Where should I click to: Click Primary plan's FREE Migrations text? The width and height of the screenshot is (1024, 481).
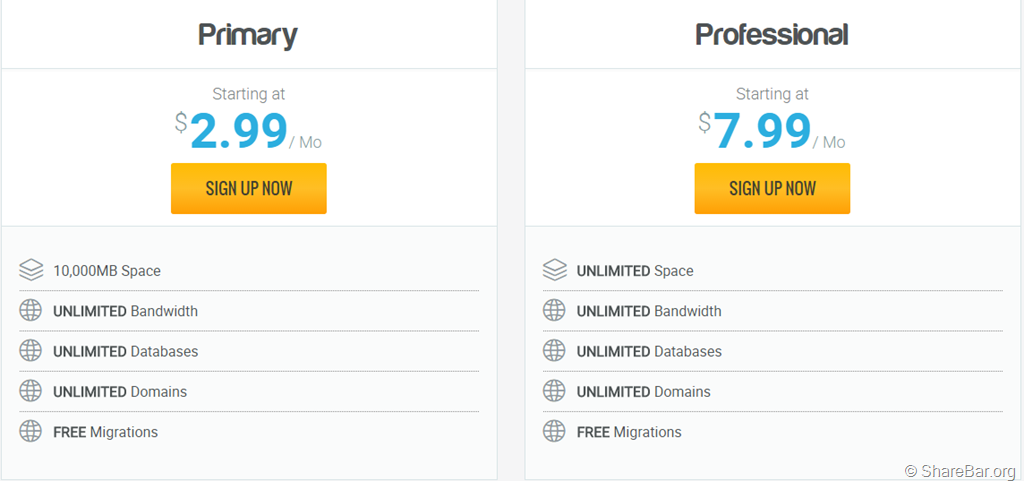[x=106, y=432]
